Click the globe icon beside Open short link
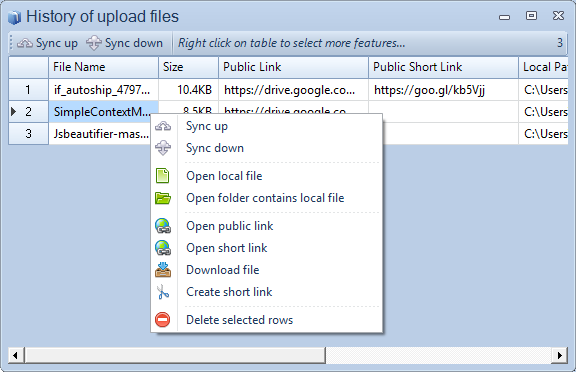 click(x=163, y=248)
